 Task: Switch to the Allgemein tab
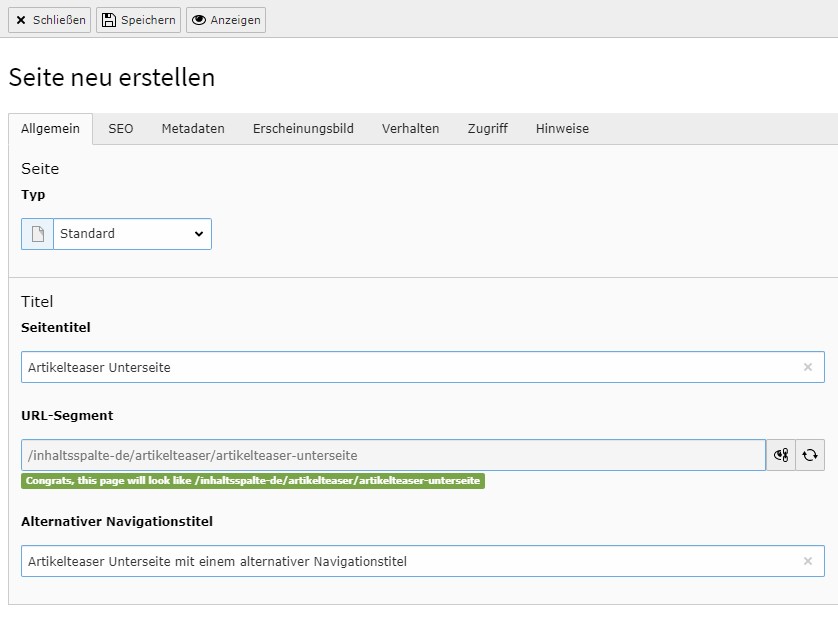[x=51, y=129]
